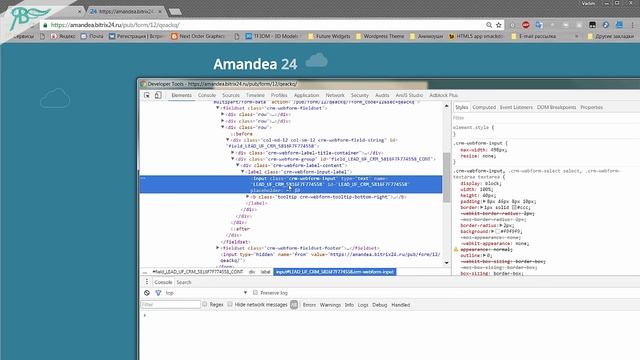This screenshot has height=360, width=640.
Task: Expand the first div class row node
Action: coord(223,115)
